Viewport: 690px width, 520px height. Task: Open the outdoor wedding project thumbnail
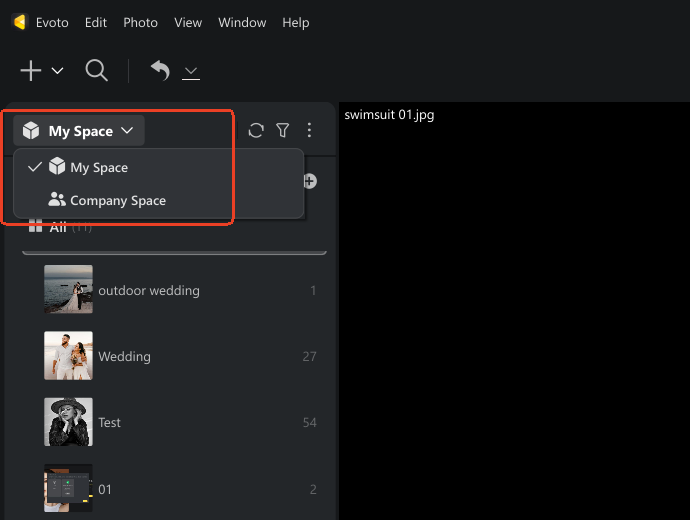69,290
